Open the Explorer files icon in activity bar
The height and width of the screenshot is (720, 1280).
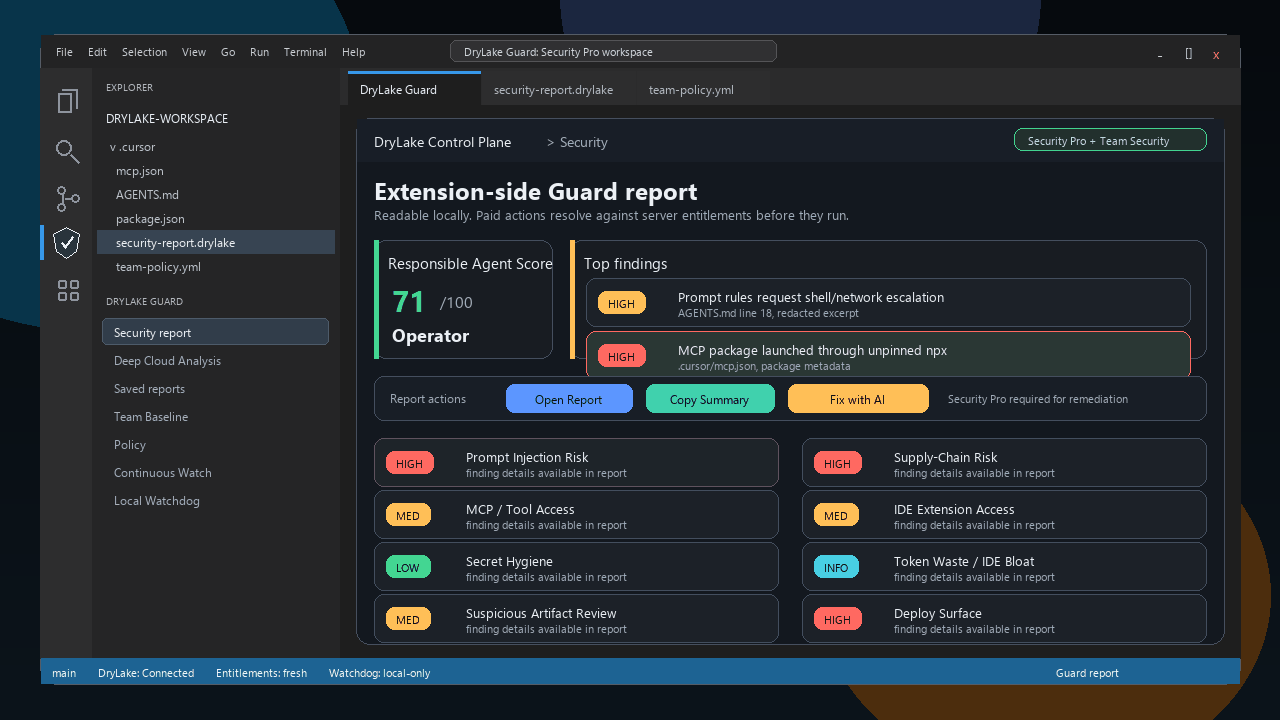tap(67, 101)
